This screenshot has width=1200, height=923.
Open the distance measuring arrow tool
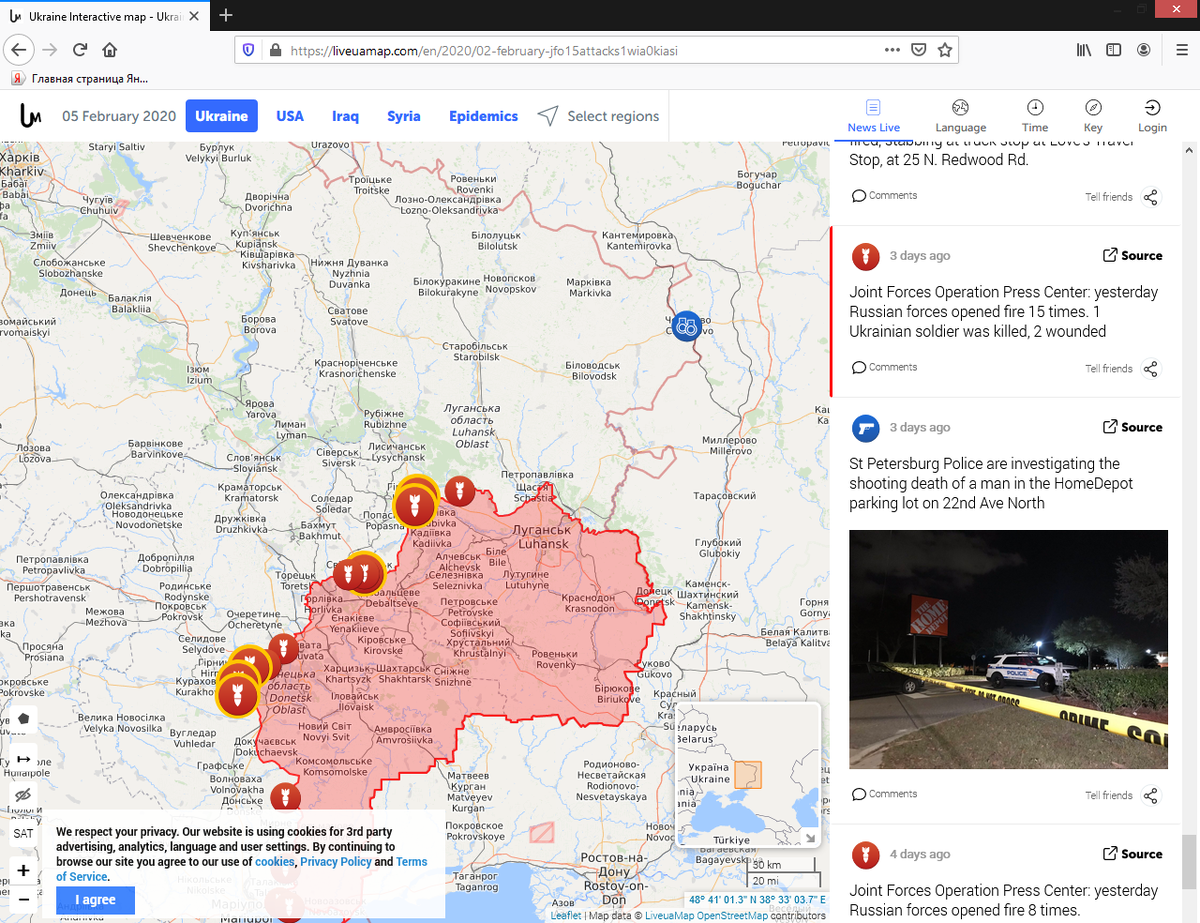pos(23,758)
